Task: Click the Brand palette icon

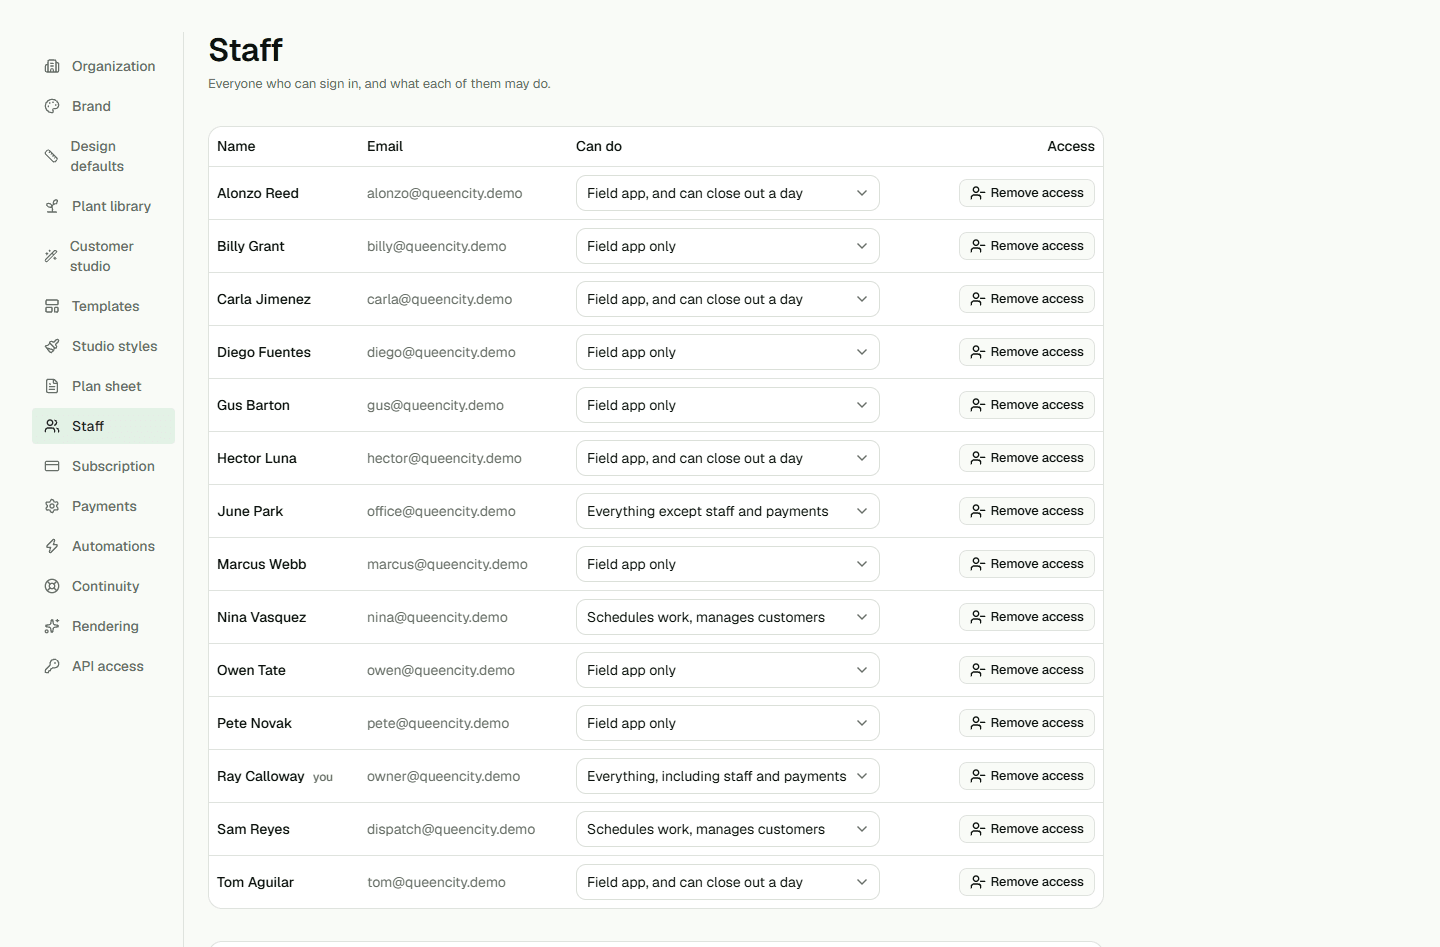Action: [x=52, y=106]
